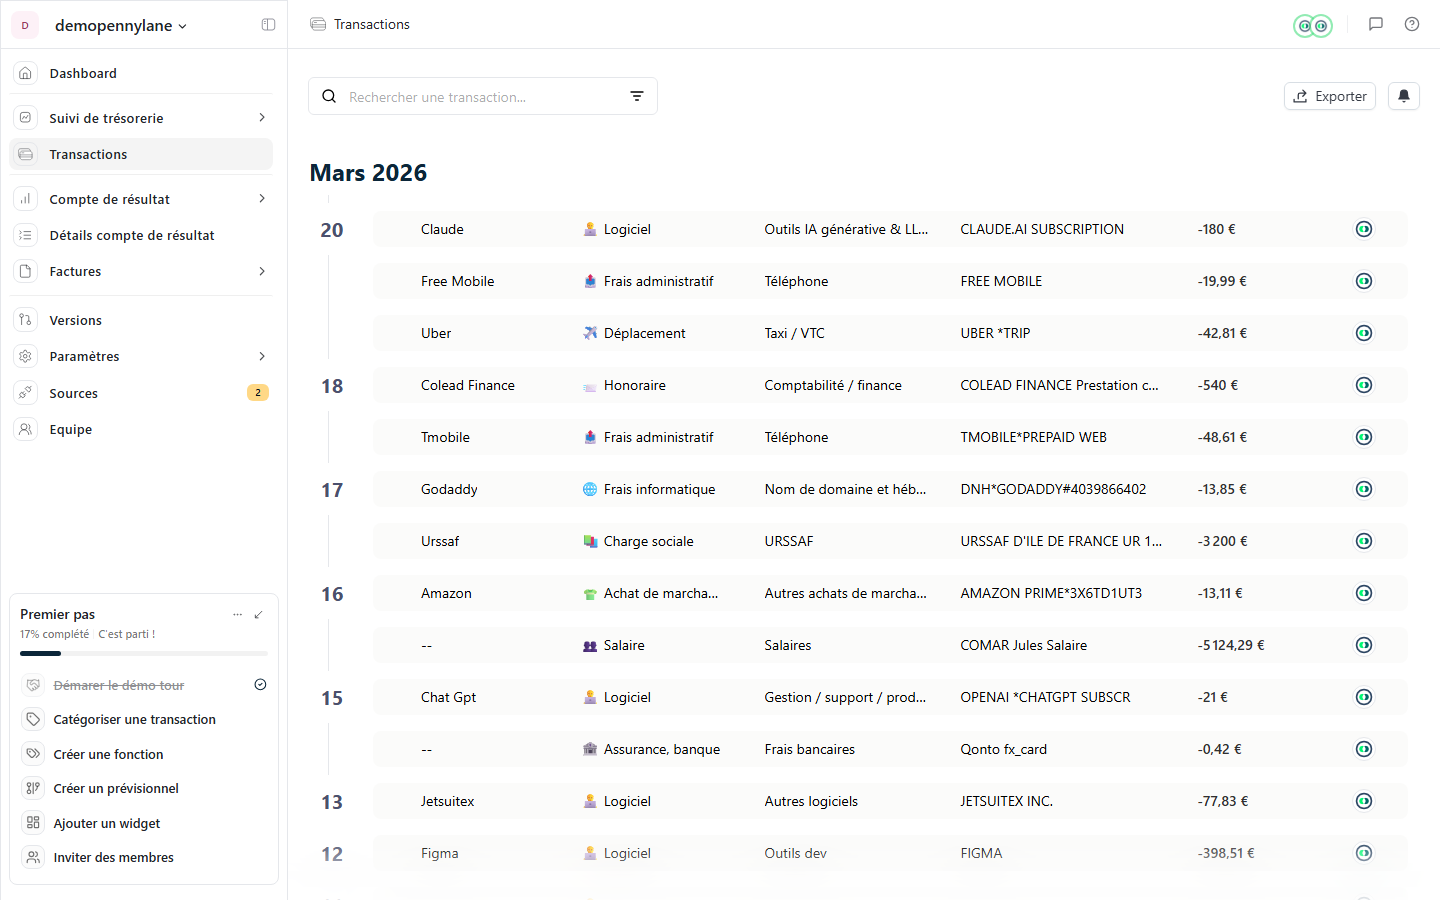Expand the Factures chevron

pos(262,271)
